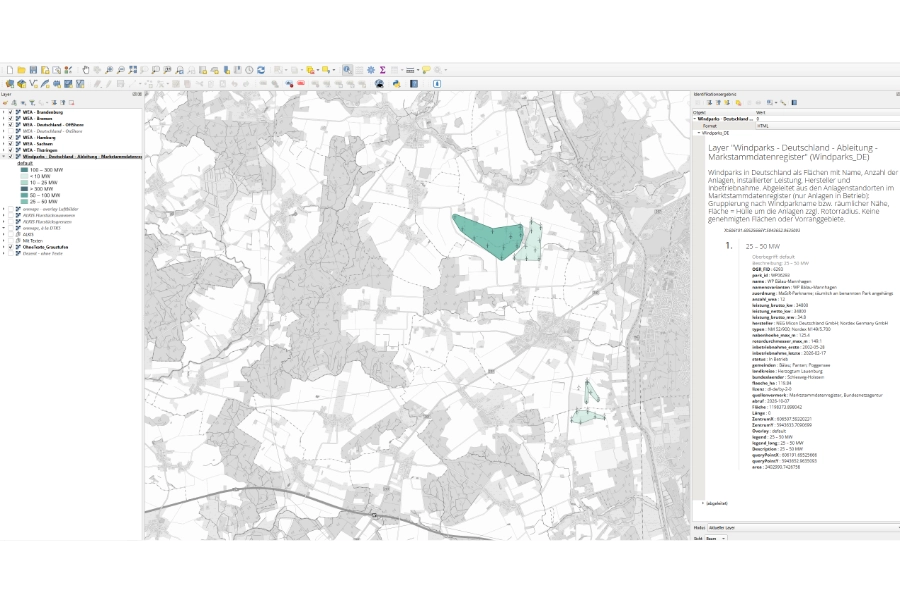Click Collapse All in the Layer panel toolbar

click(x=63, y=103)
